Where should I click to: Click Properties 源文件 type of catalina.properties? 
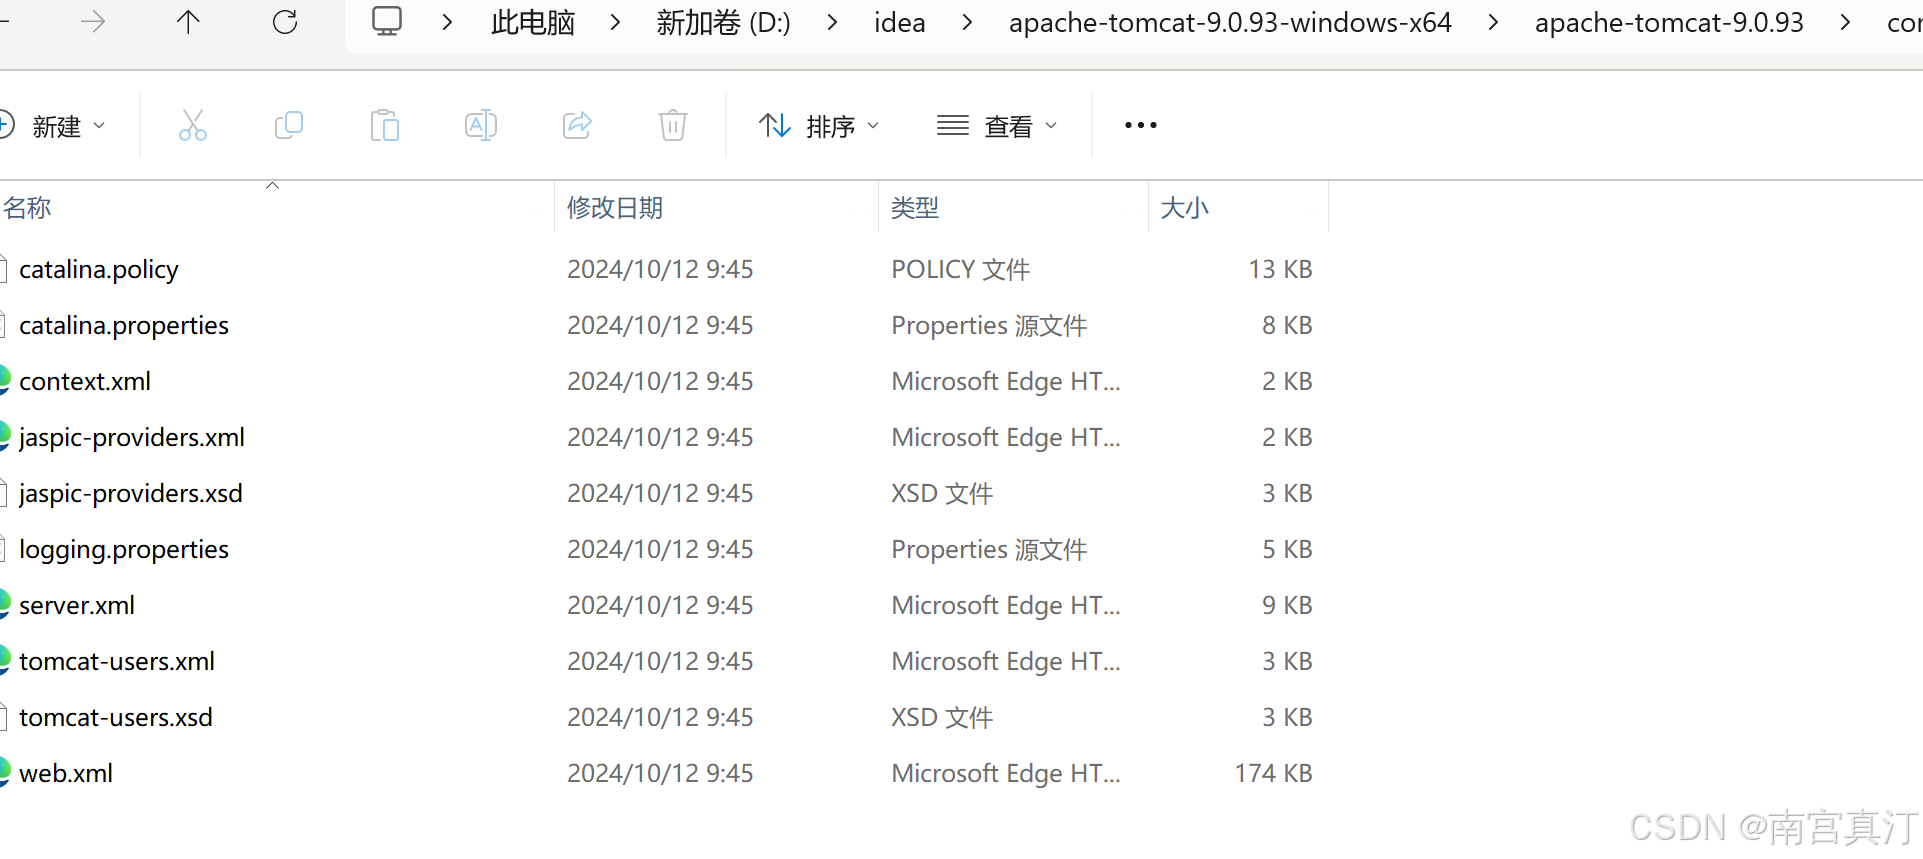coord(989,325)
